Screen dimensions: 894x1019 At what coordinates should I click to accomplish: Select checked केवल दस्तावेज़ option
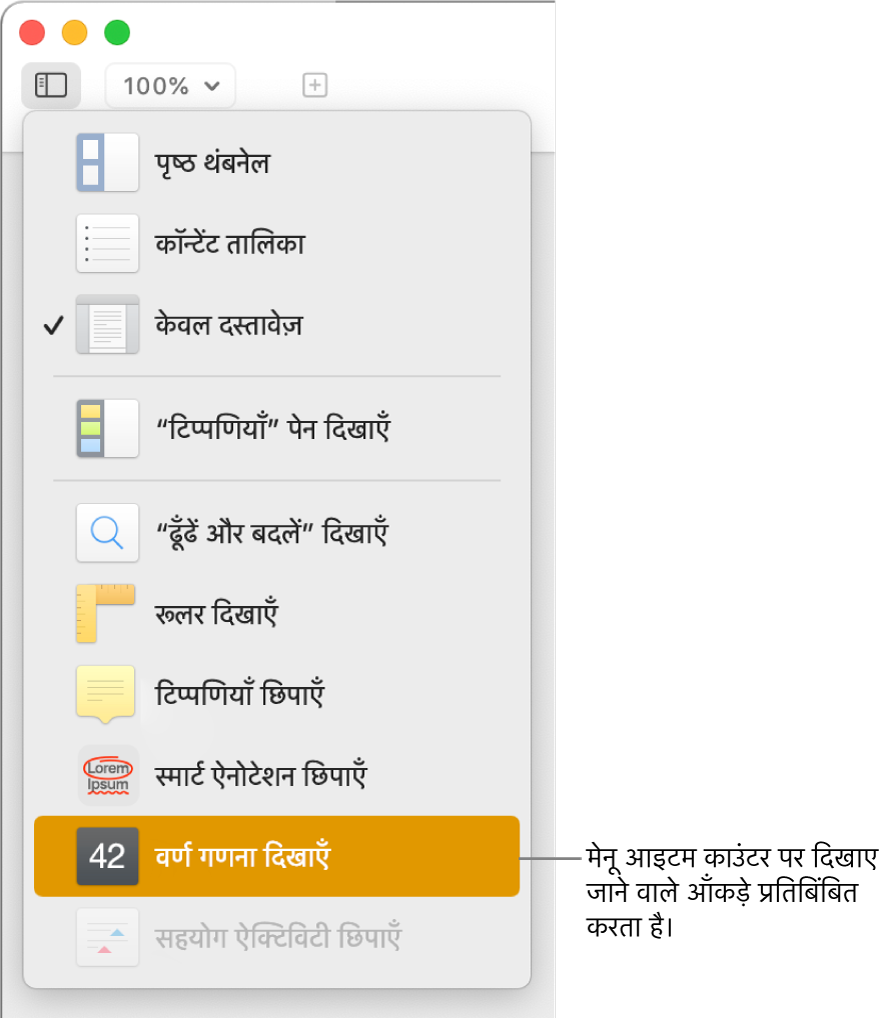tap(277, 325)
